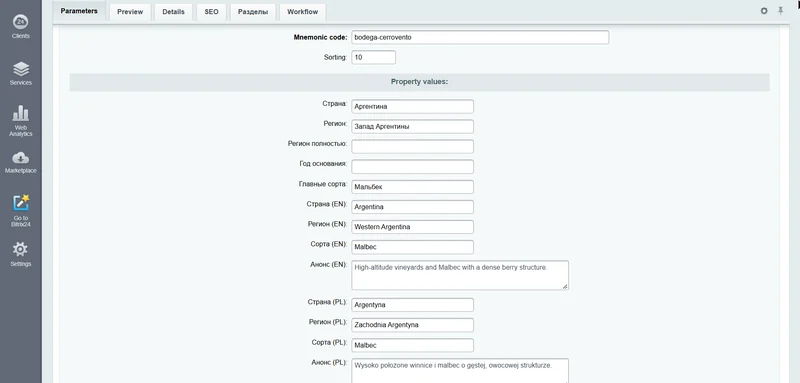Screen dimensions: 800x383
Task: Click the Регион field Запад Аргентины
Action: (x=412, y=126)
